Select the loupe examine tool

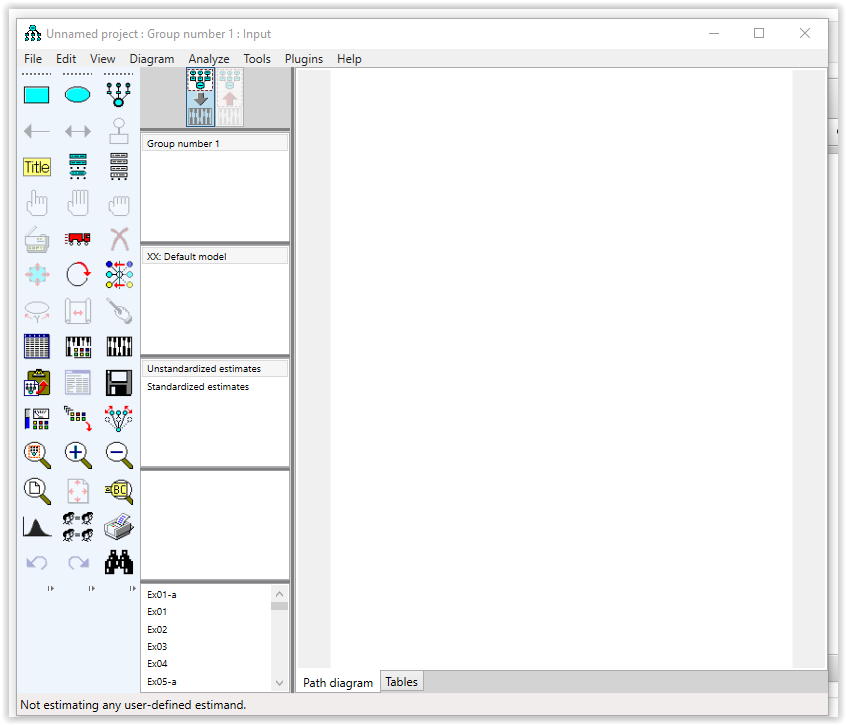pos(119,491)
